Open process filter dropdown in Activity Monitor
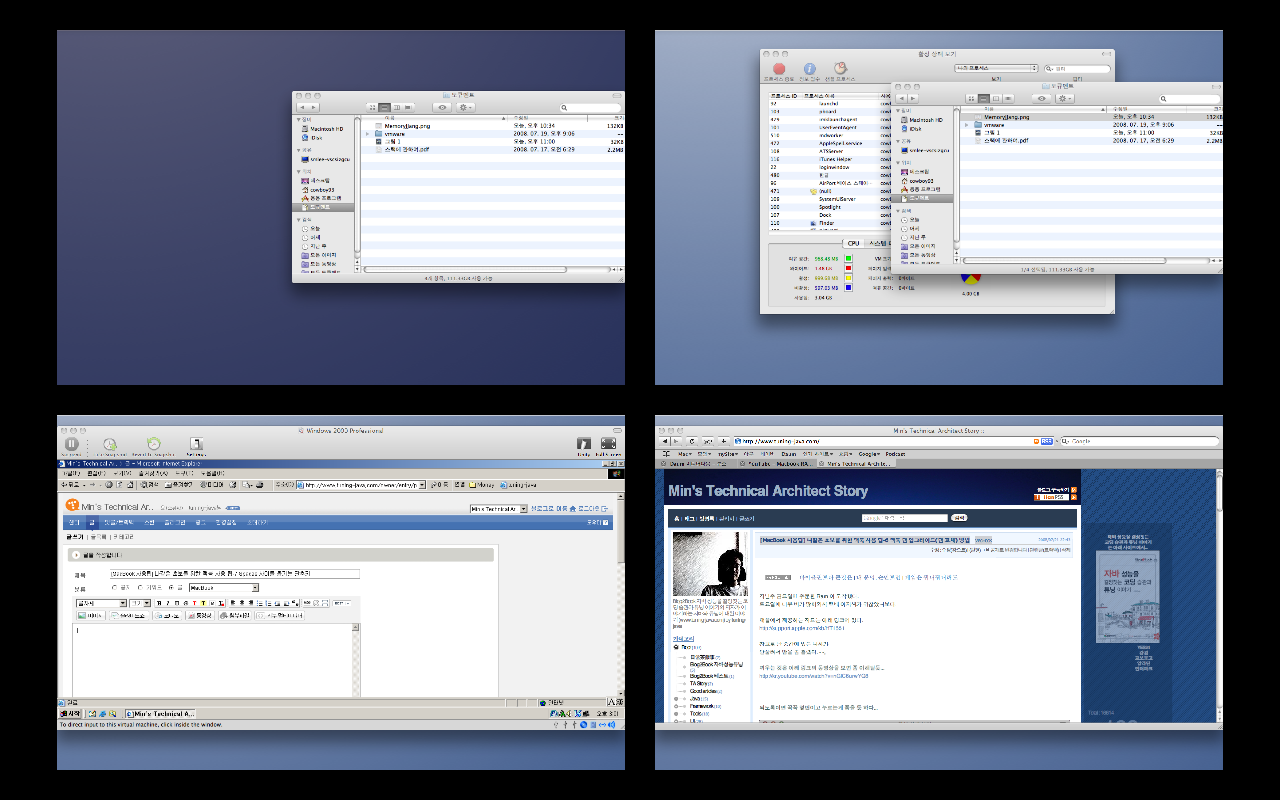 click(996, 68)
